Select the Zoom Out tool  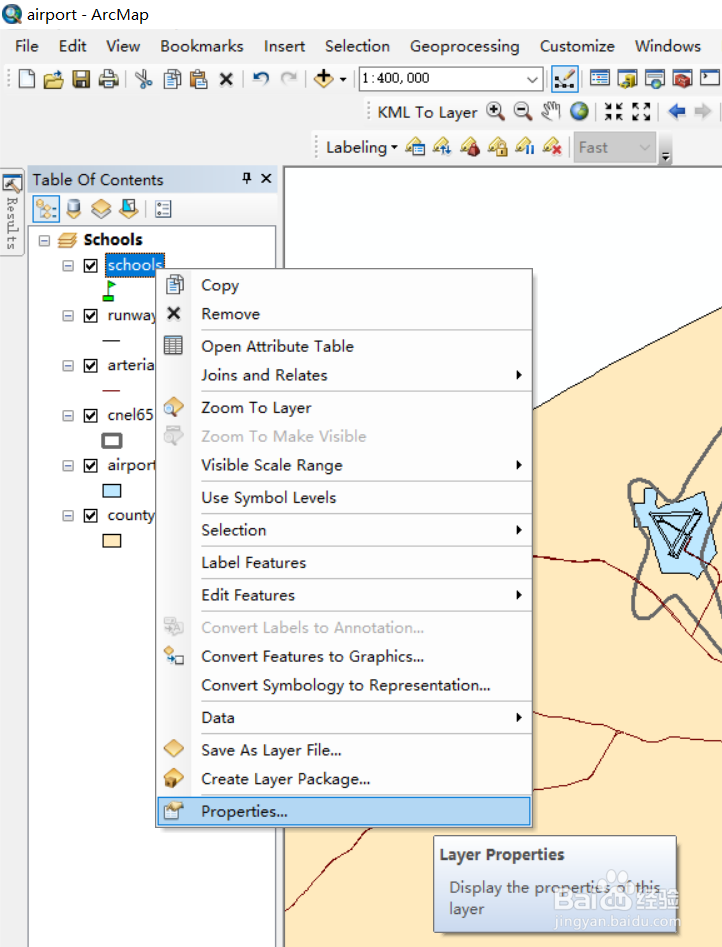coord(523,111)
